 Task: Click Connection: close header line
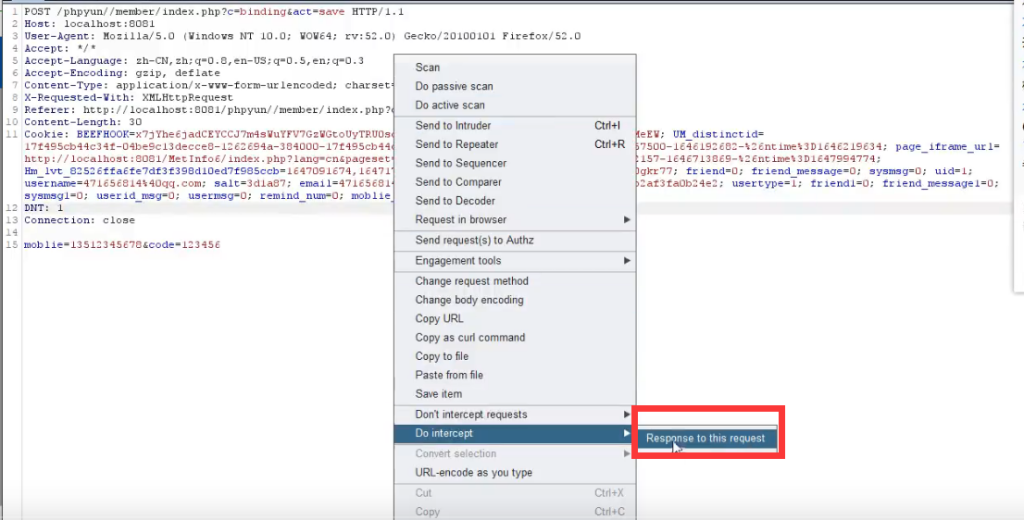(x=80, y=220)
